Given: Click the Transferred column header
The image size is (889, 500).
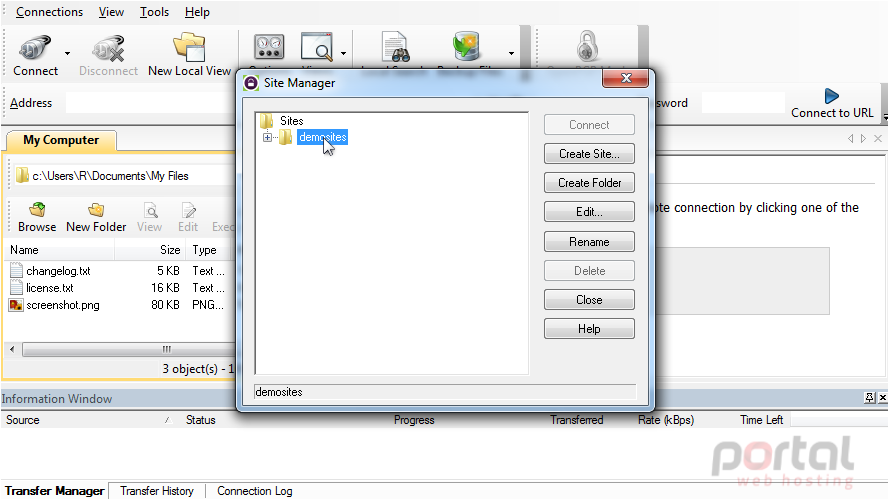Looking at the screenshot, I should point(576,420).
